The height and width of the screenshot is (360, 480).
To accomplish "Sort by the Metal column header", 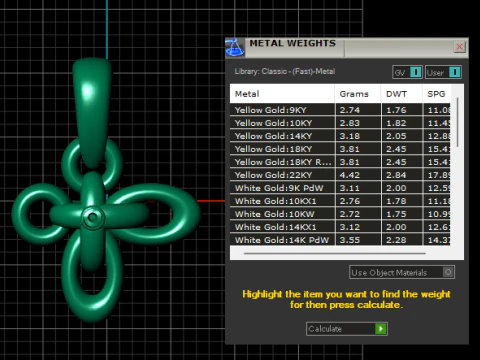I will pos(282,94).
